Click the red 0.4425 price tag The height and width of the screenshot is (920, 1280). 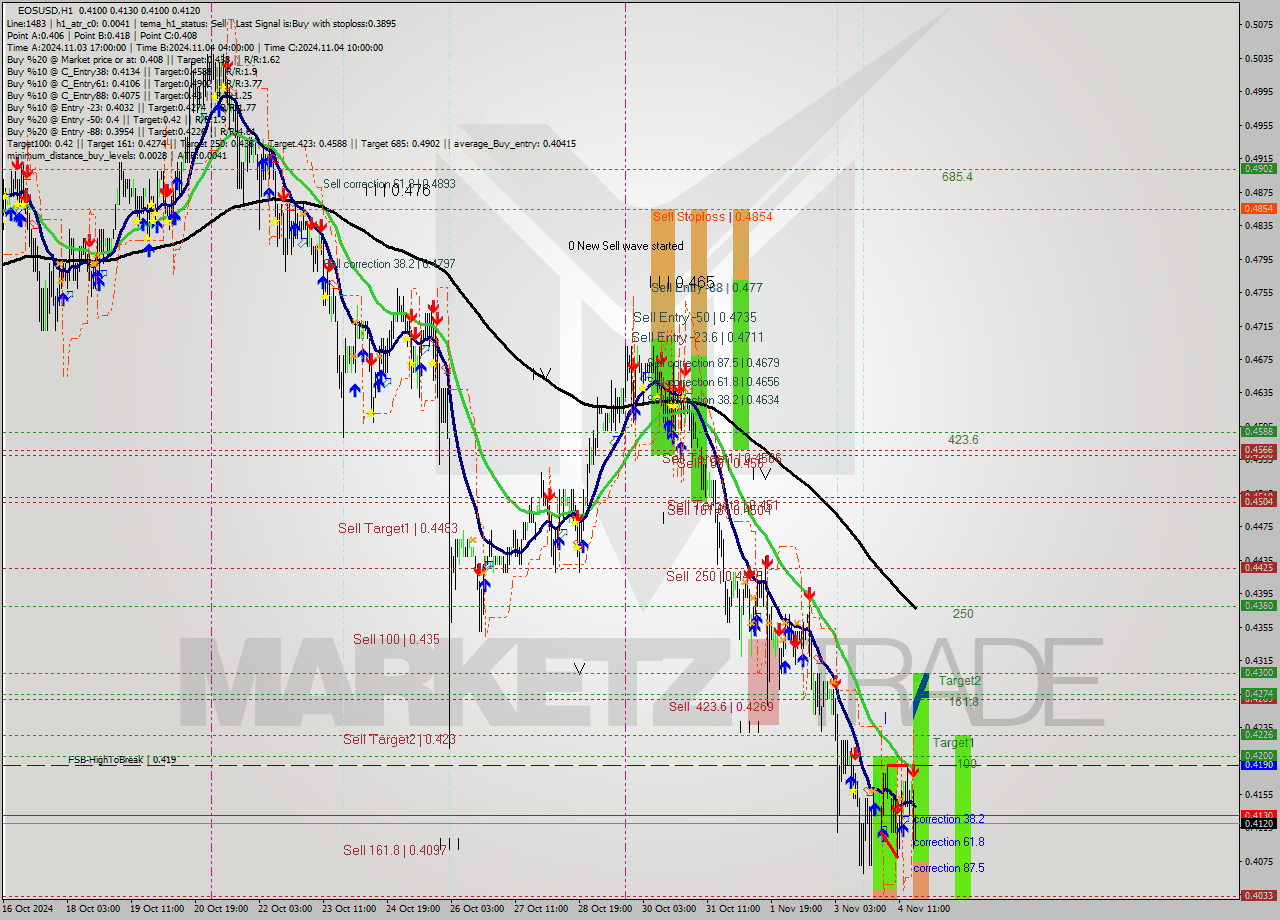(1257, 567)
